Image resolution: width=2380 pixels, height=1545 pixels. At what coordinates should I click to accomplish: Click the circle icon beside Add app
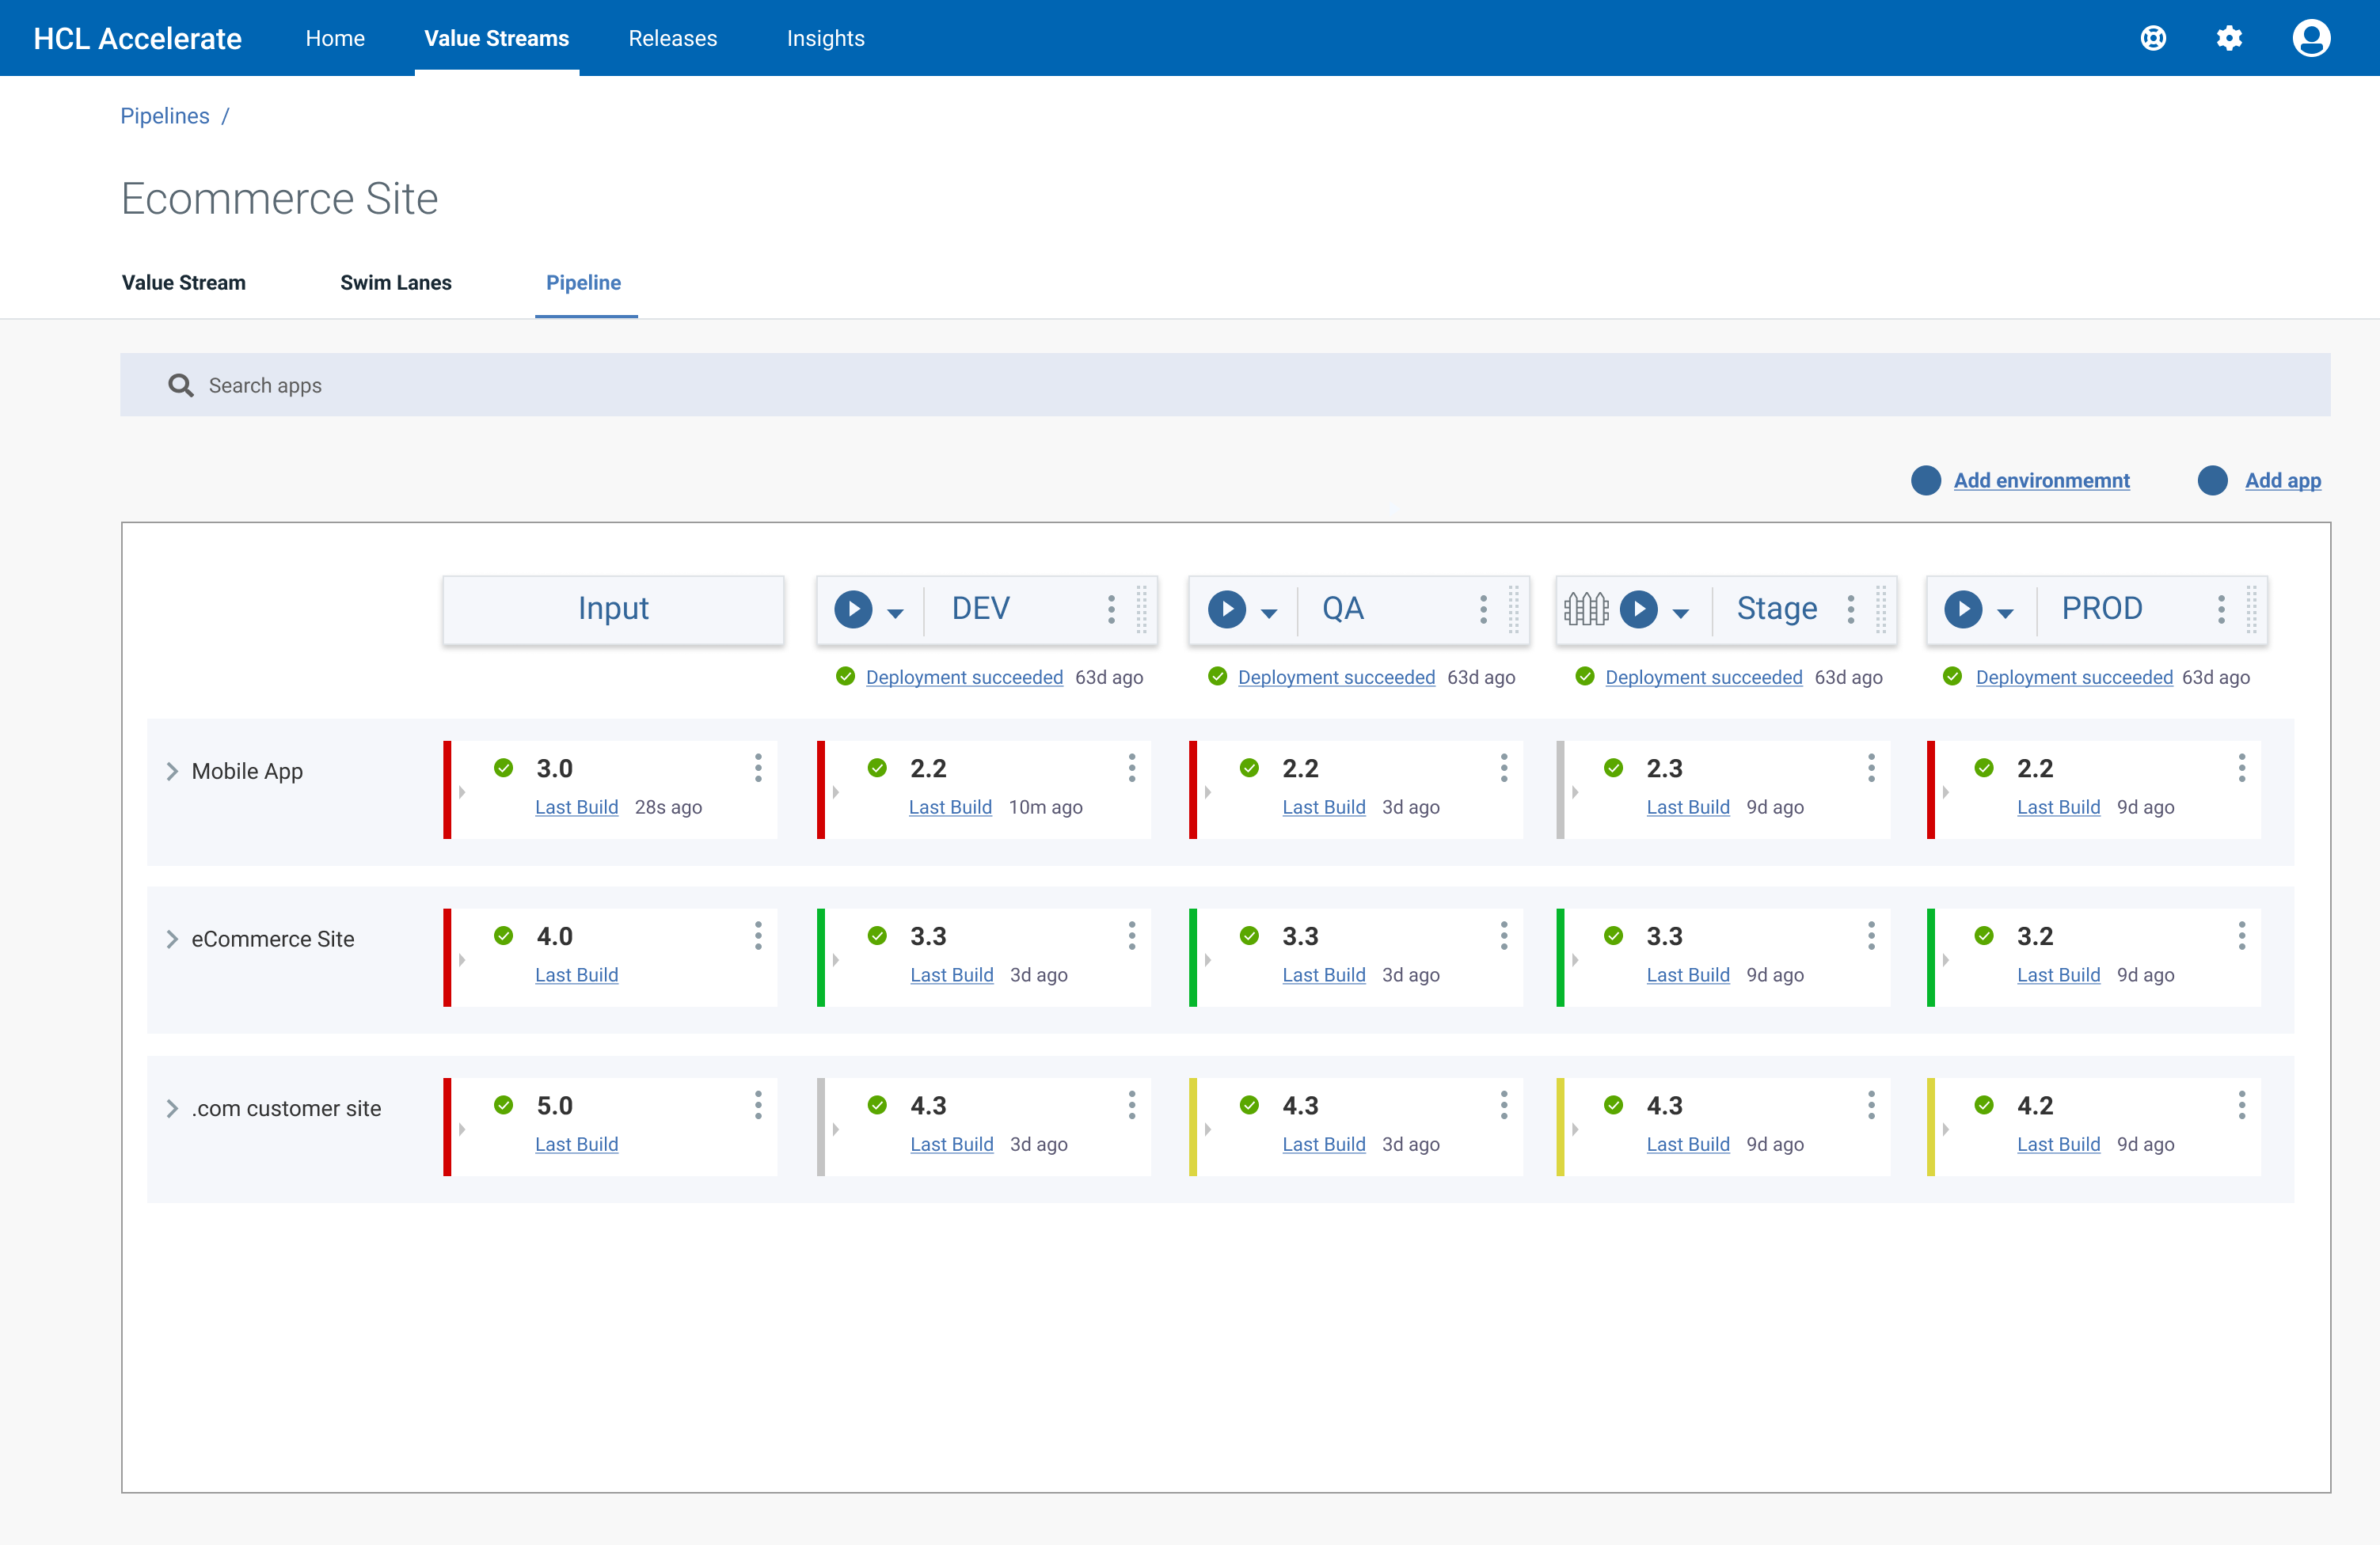point(2212,480)
